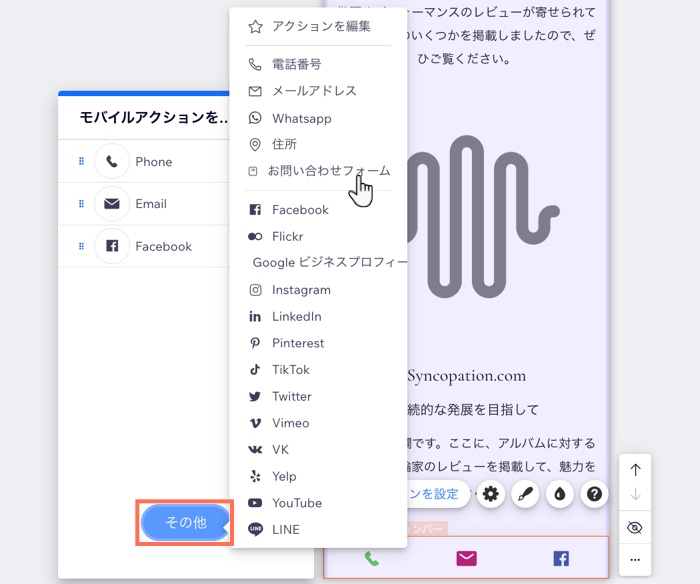Open settings gear in floating toolbar

point(490,494)
